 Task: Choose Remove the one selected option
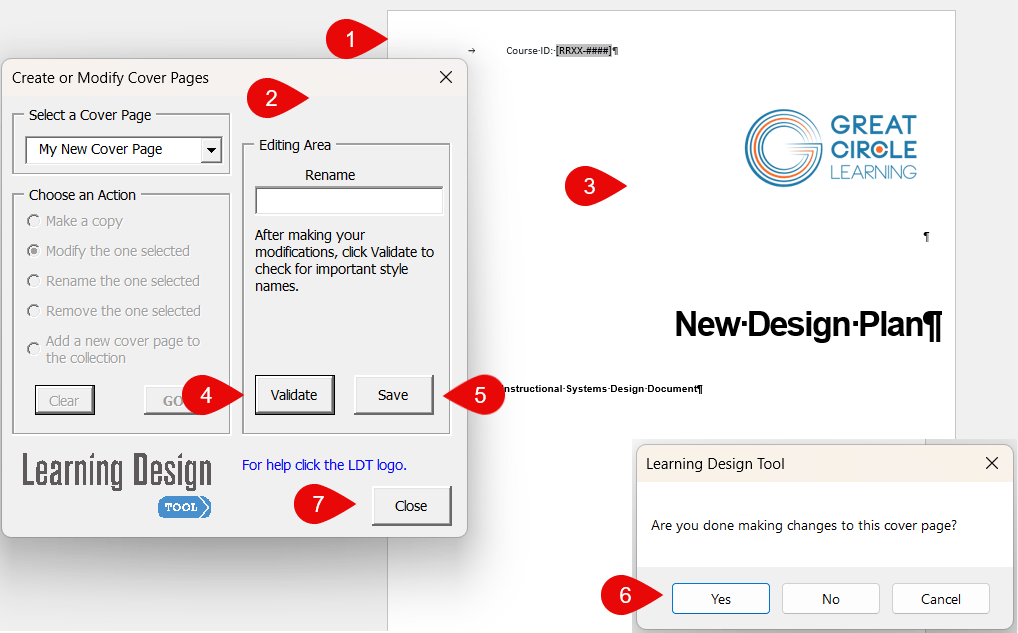(x=35, y=311)
